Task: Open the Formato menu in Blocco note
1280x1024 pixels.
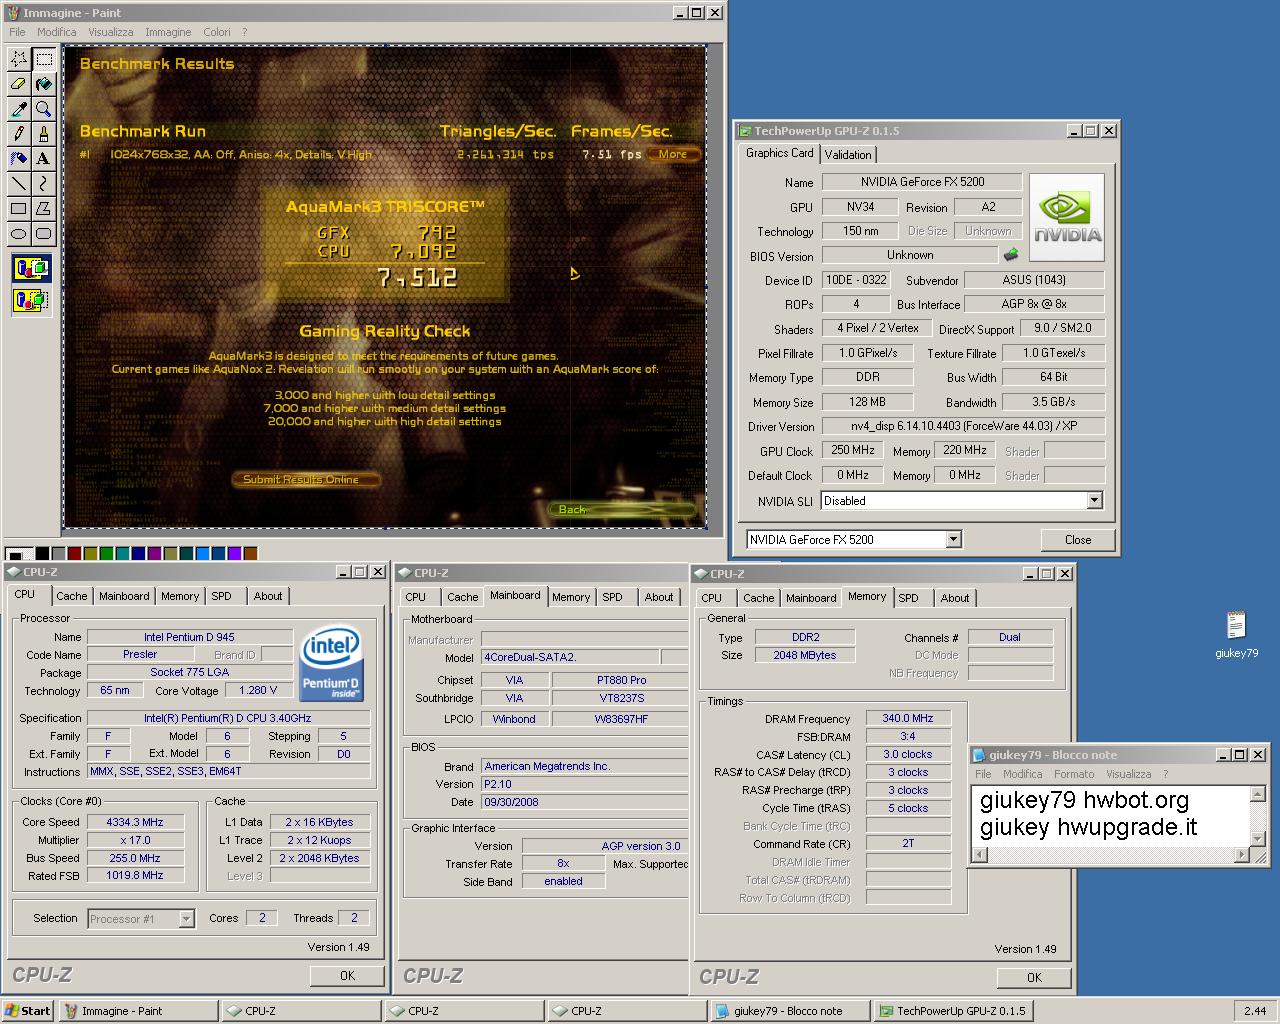Action: coord(1074,774)
